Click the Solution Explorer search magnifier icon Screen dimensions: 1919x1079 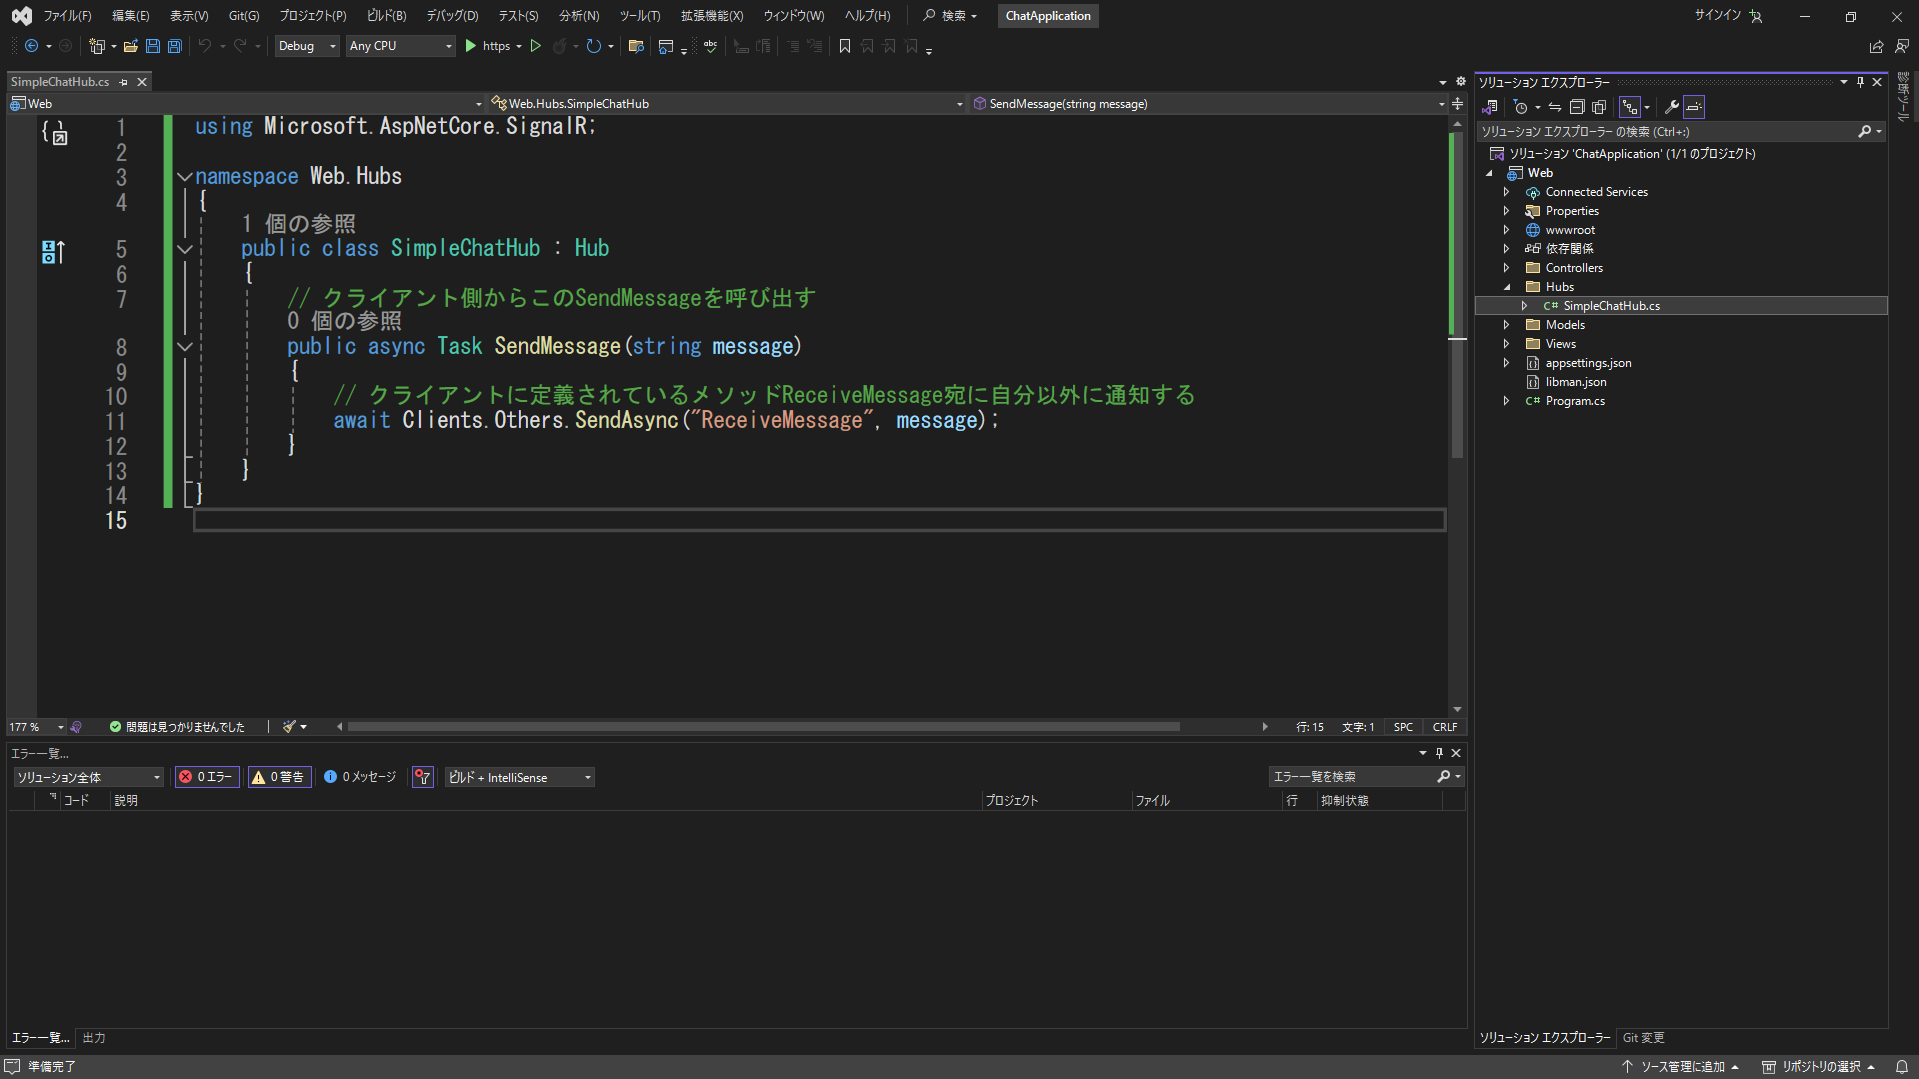[1865, 131]
